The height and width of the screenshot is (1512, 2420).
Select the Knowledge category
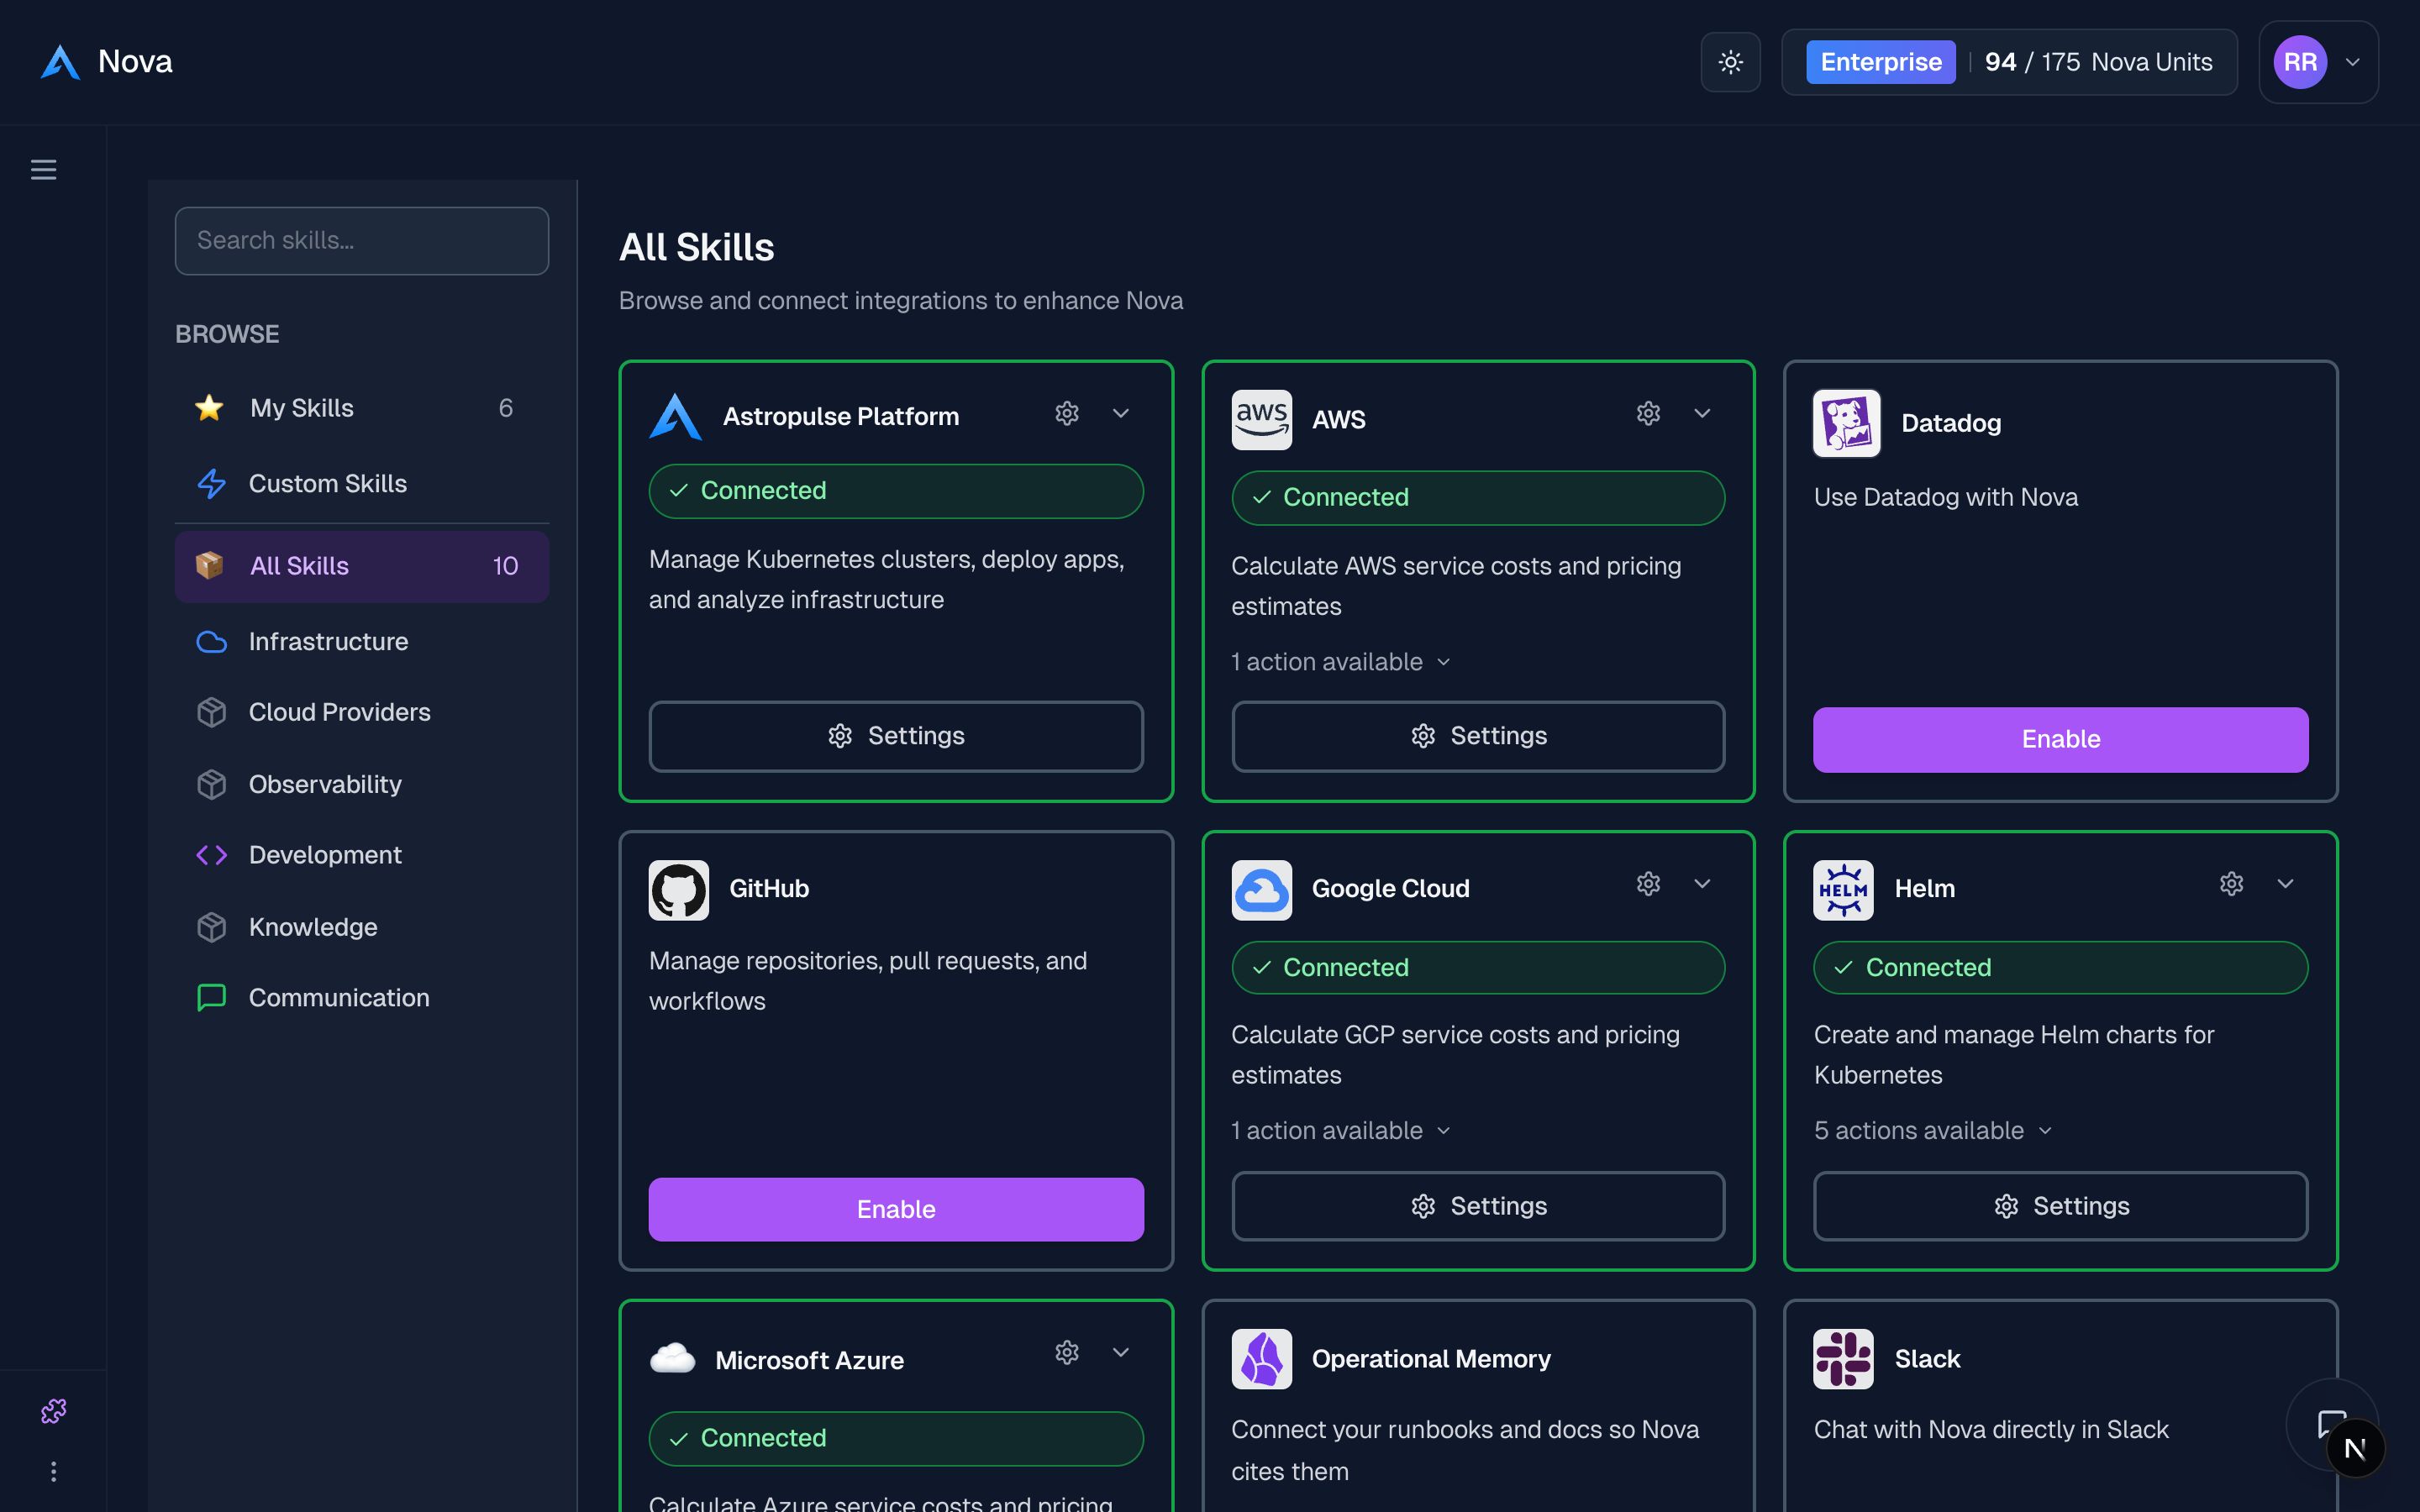coord(362,928)
